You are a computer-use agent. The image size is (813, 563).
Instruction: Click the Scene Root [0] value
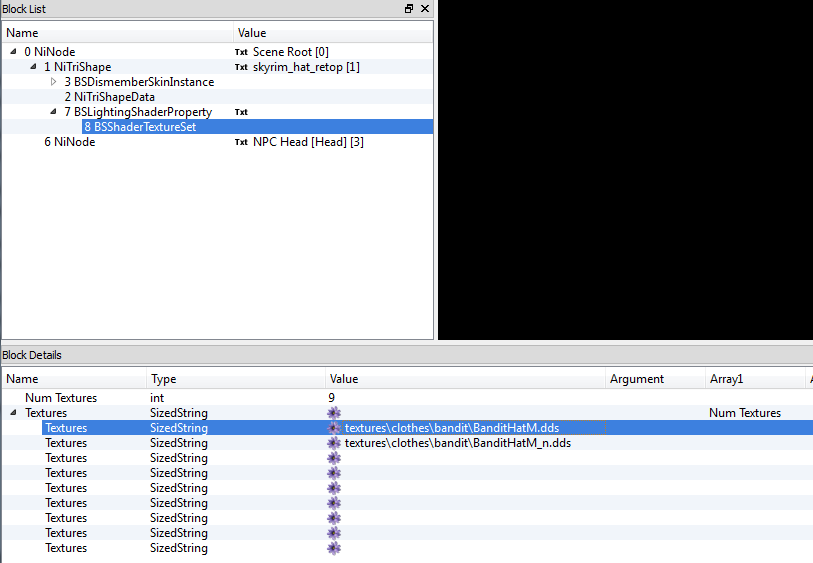291,52
